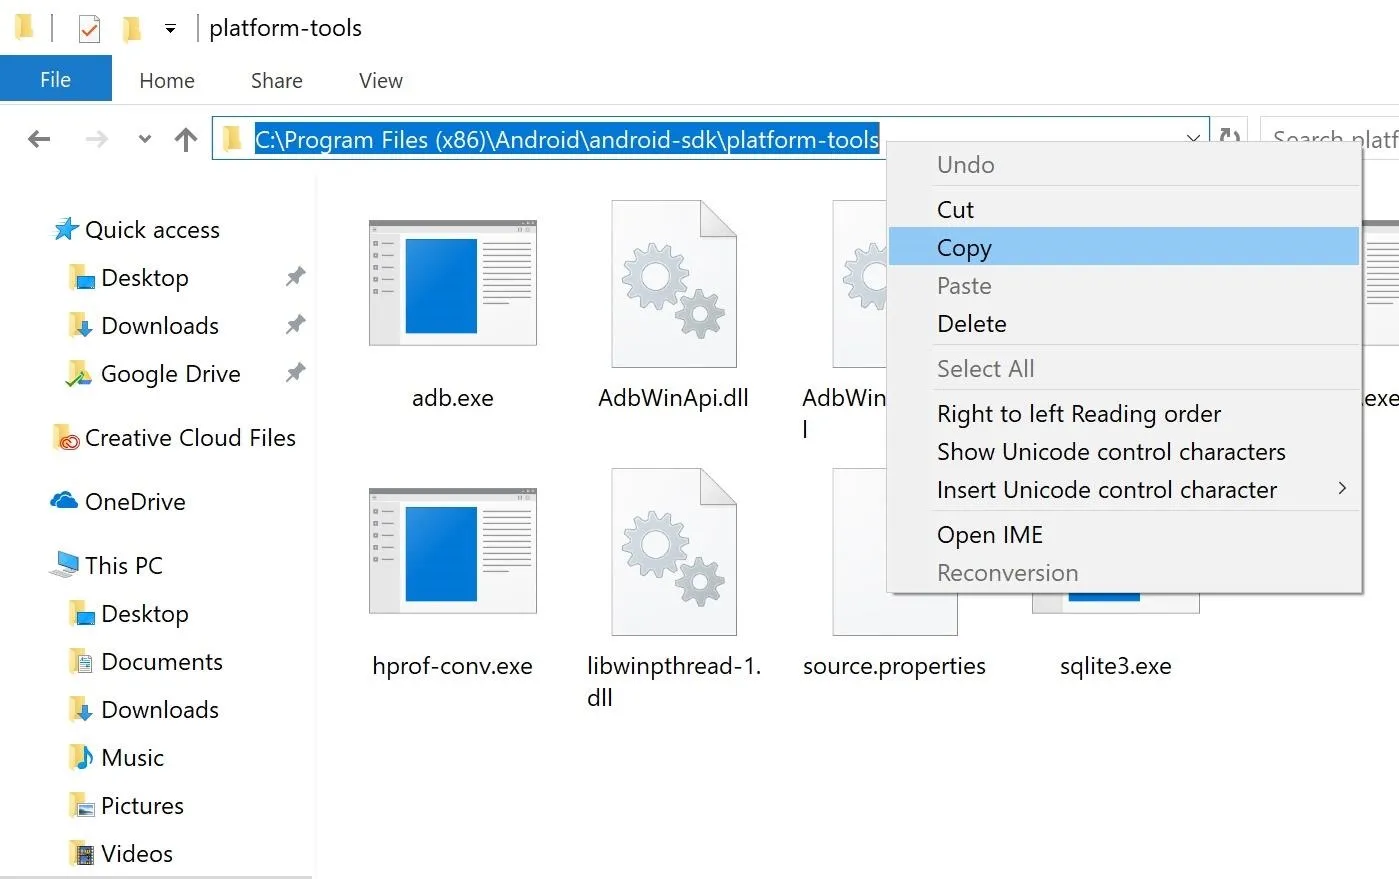1399x879 pixels.
Task: Choose Cut from the context menu
Action: coord(955,209)
